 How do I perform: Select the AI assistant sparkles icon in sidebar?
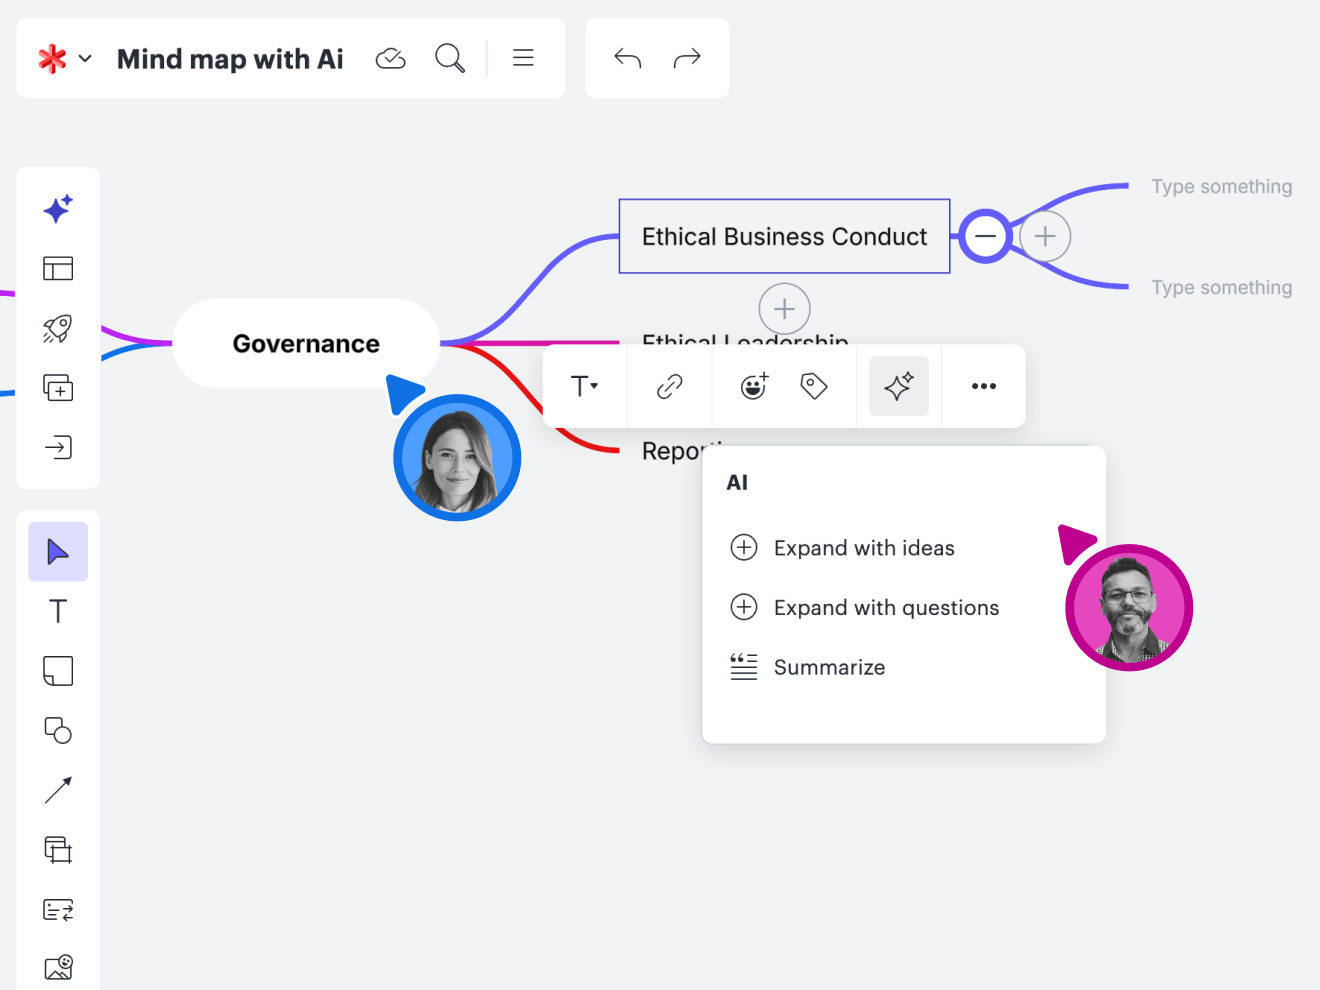[58, 208]
